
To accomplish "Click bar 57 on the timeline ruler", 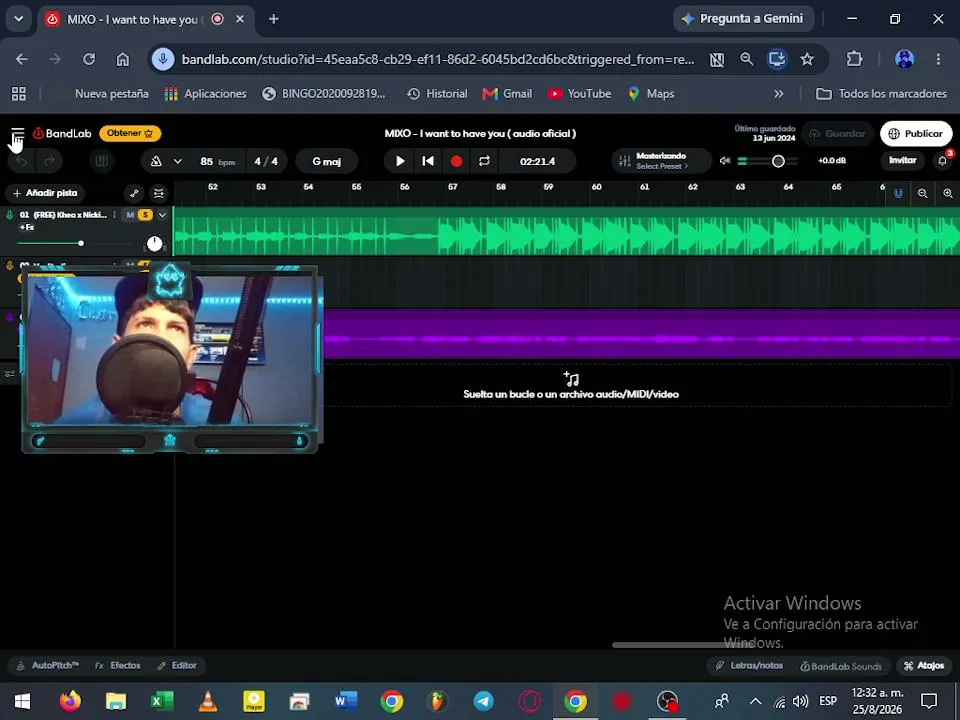I will [x=452, y=187].
